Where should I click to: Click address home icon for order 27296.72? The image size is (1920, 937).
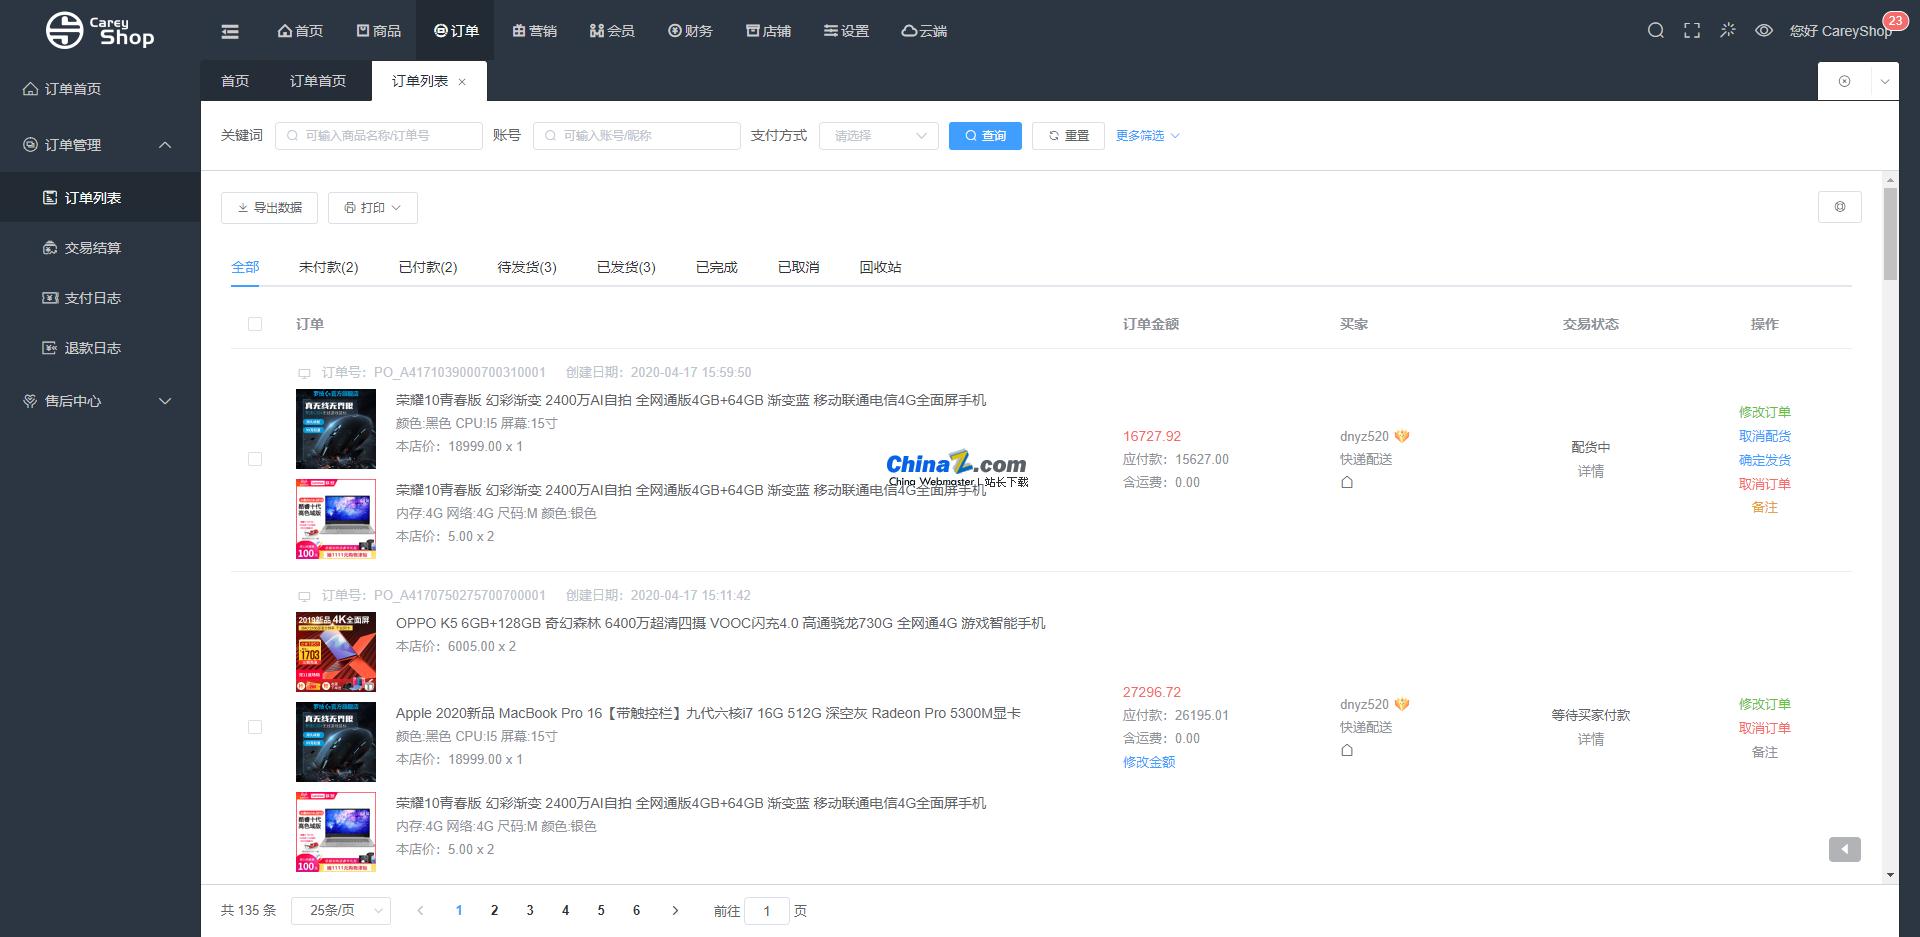pos(1347,750)
